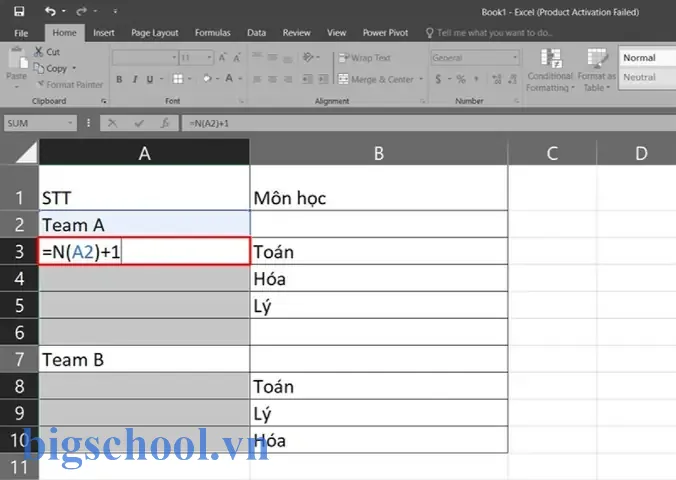Open Conditional Formatting menu

click(x=550, y=69)
